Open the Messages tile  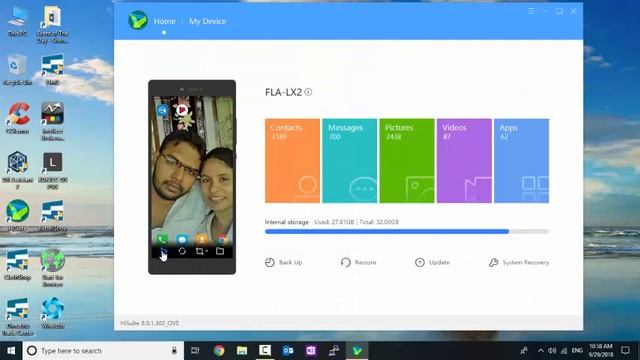pos(349,161)
